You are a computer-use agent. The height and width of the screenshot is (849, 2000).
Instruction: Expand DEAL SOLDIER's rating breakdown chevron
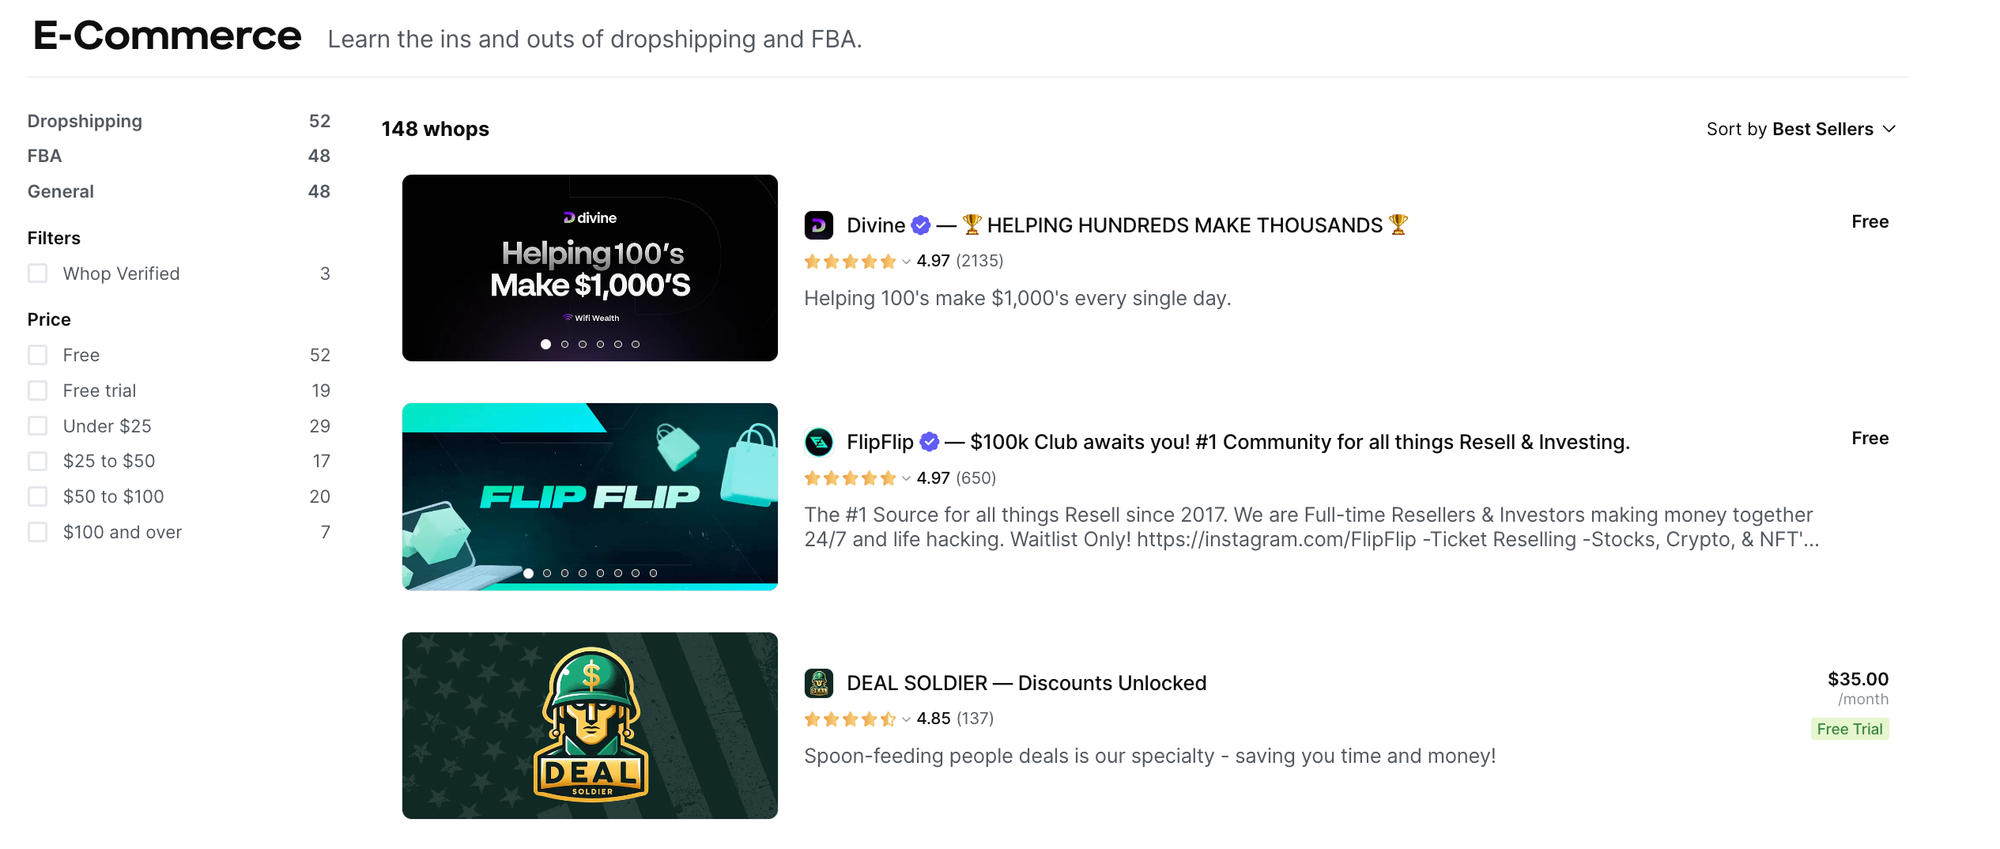point(906,720)
